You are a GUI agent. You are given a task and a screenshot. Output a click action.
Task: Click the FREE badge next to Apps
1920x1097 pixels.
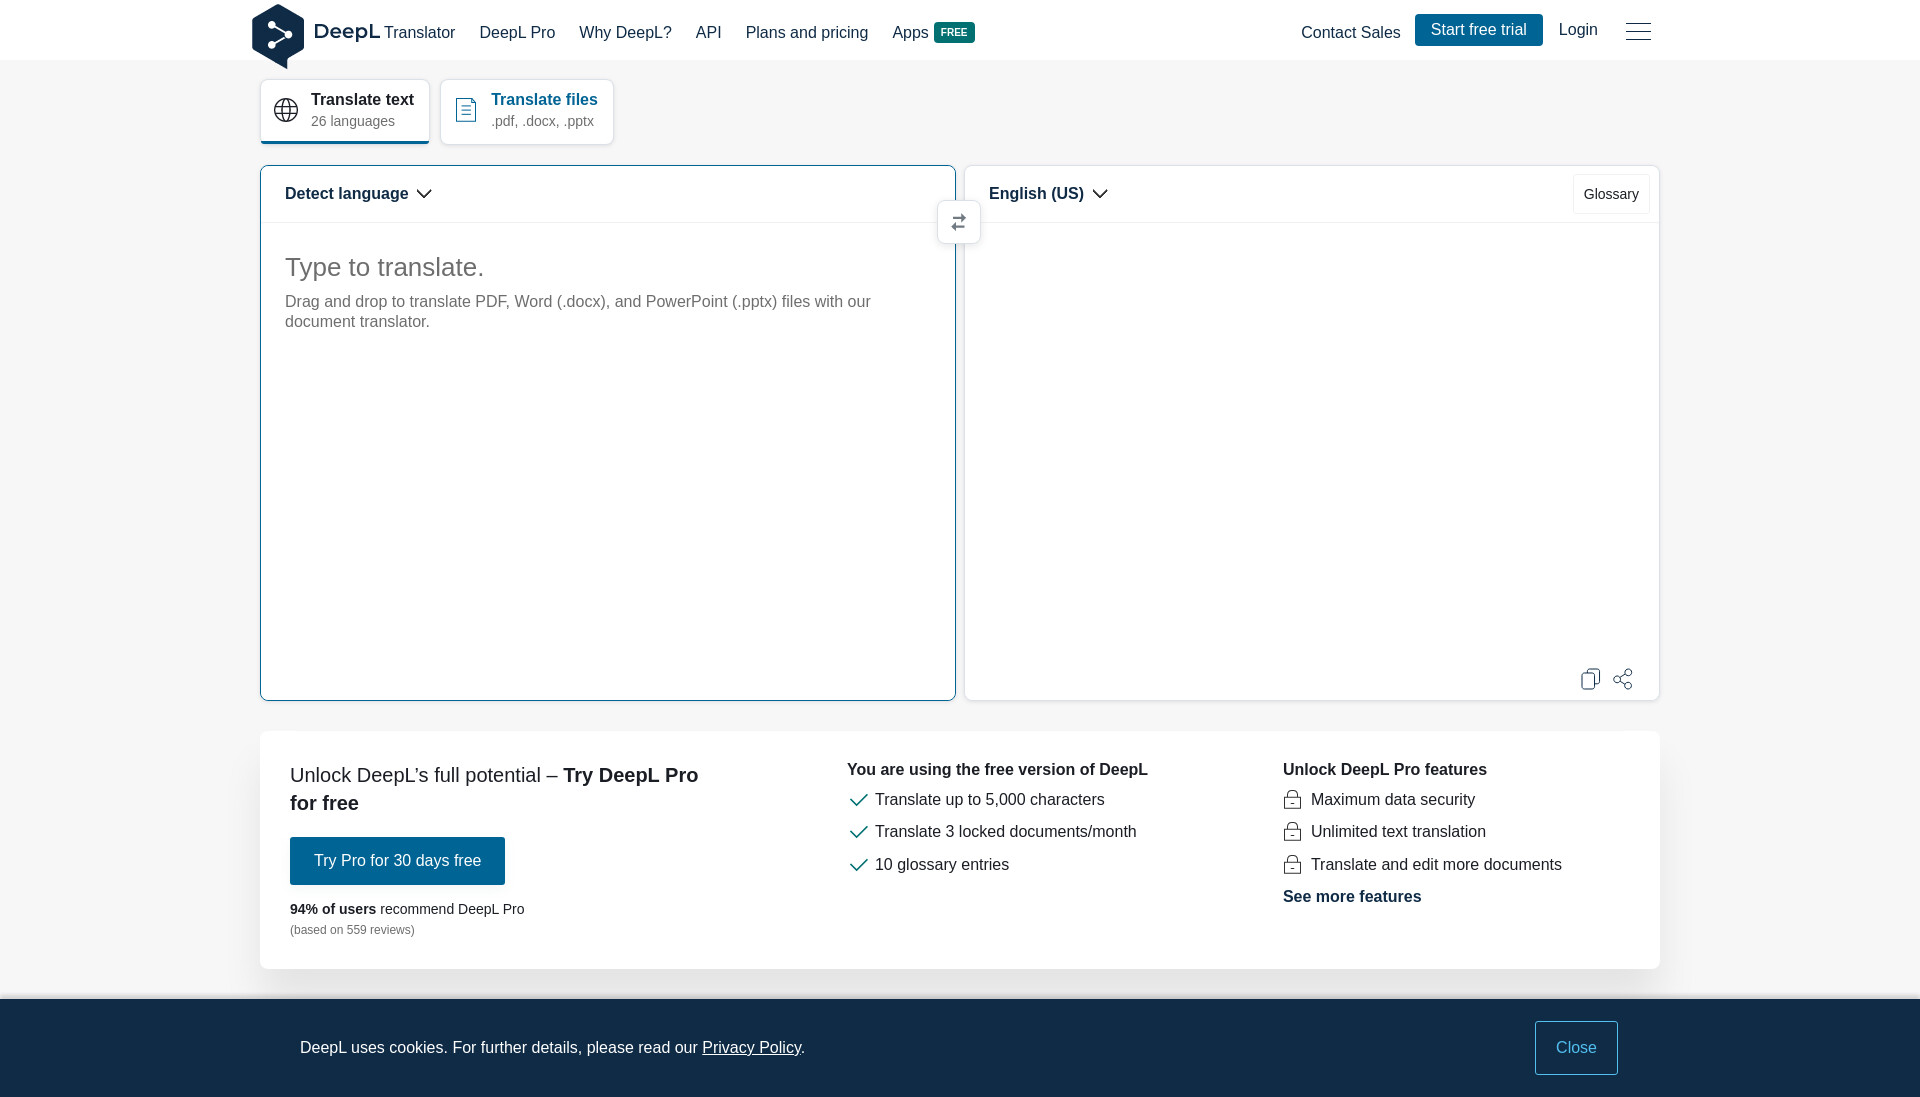954,32
